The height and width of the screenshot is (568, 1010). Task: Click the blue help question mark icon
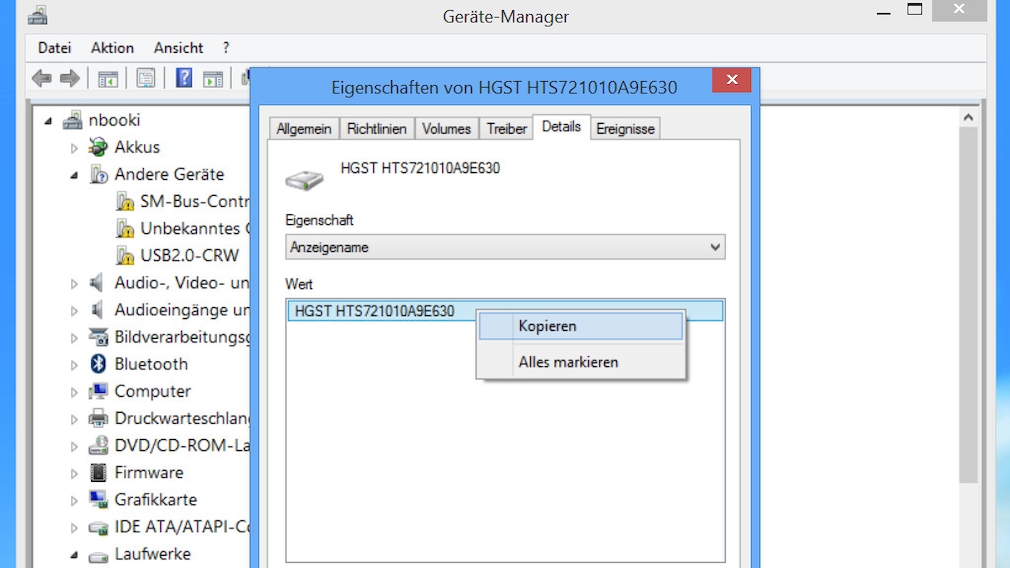click(184, 79)
